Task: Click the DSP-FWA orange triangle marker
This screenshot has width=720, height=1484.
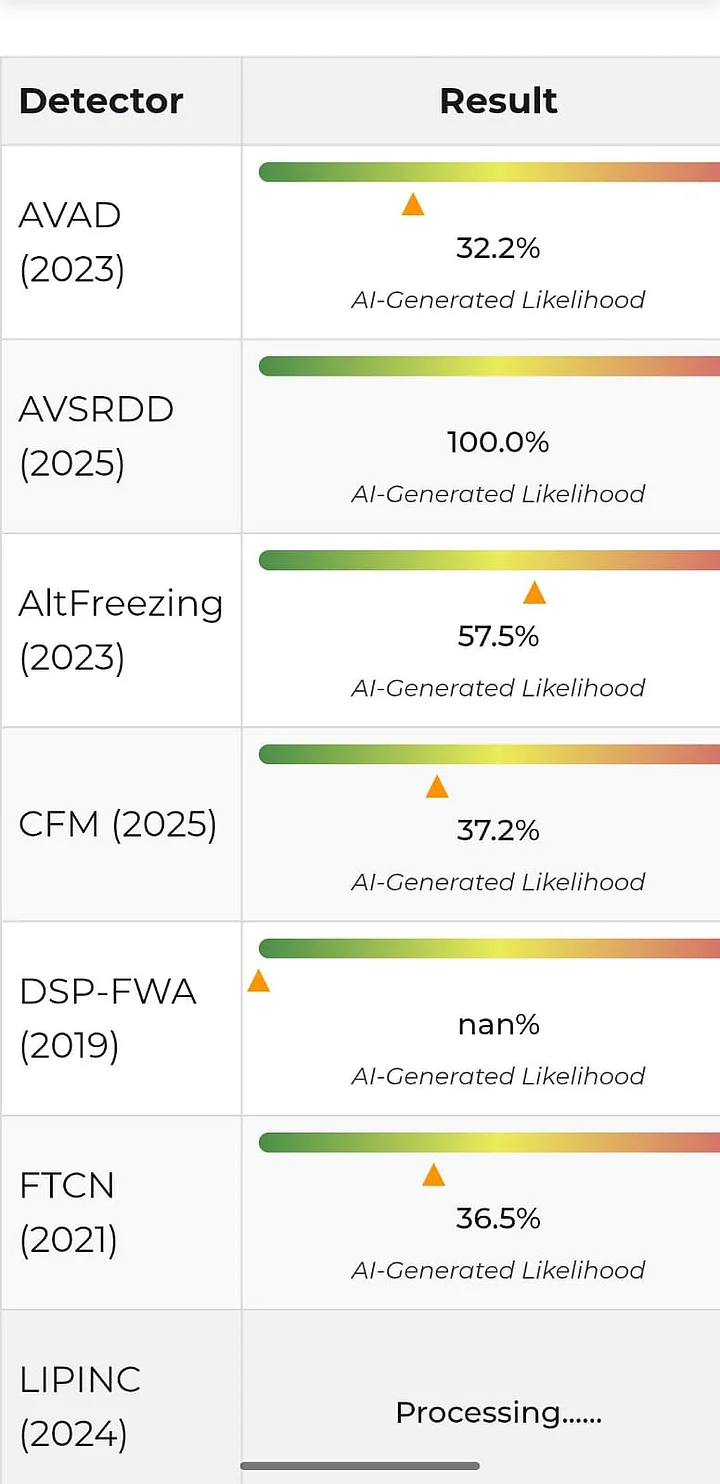Action: (x=259, y=981)
